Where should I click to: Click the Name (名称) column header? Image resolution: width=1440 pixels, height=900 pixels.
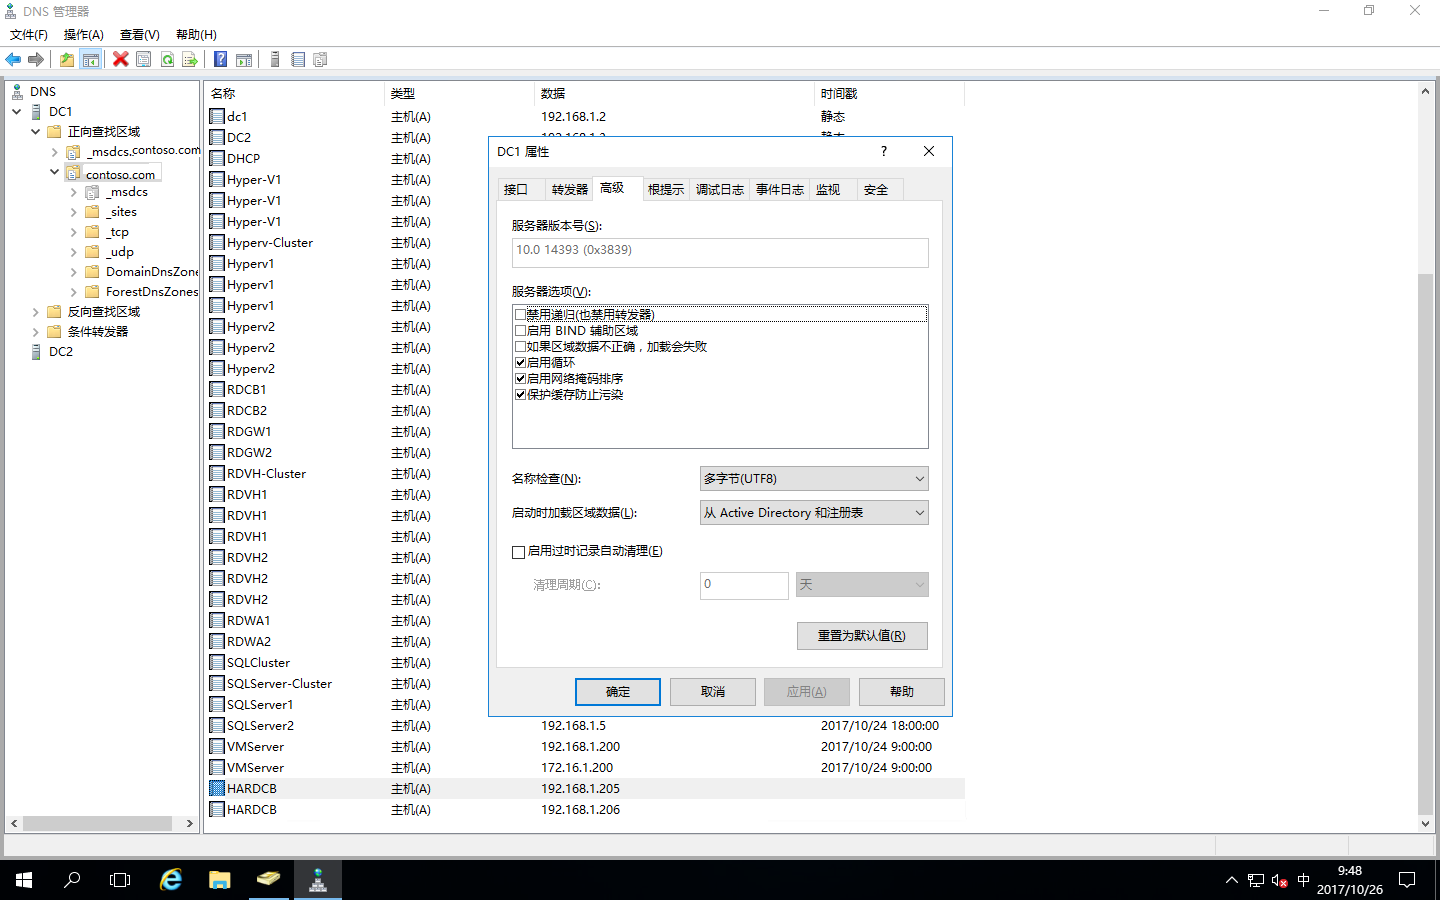point(295,94)
